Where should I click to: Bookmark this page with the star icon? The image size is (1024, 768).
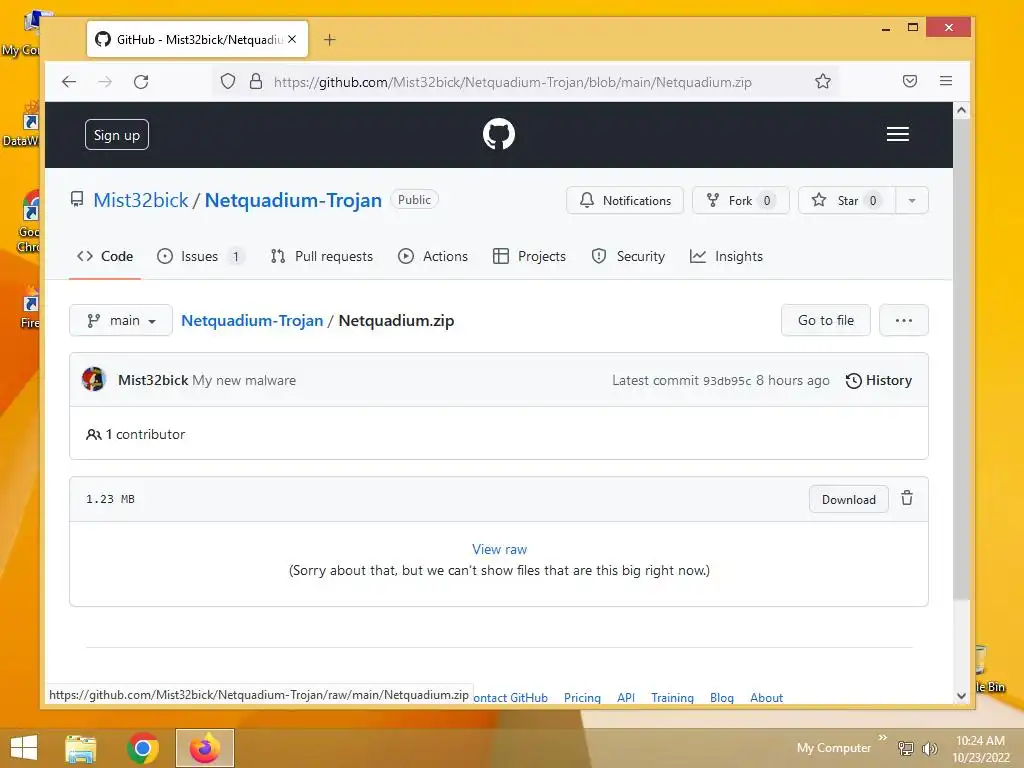pyautogui.click(x=823, y=82)
